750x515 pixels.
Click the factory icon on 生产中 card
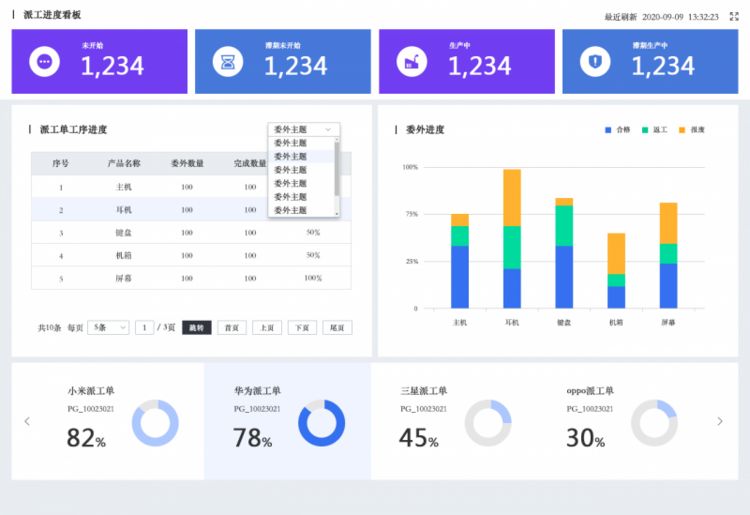point(412,62)
